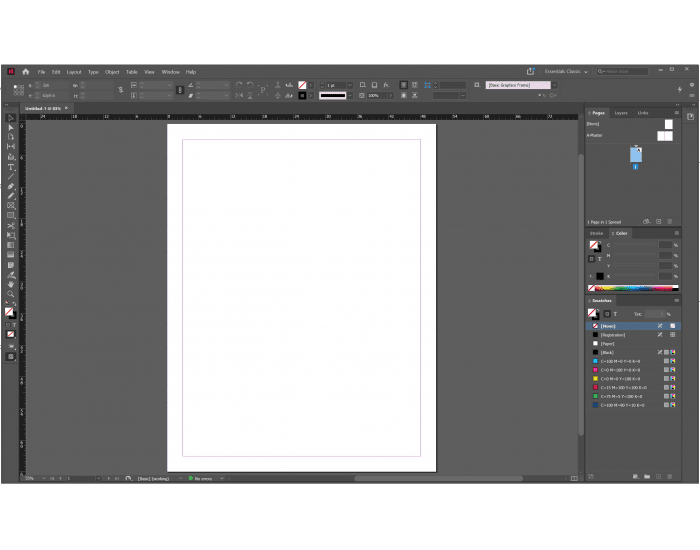The image size is (700, 550).
Task: Select the Hand tool
Action: point(11,284)
